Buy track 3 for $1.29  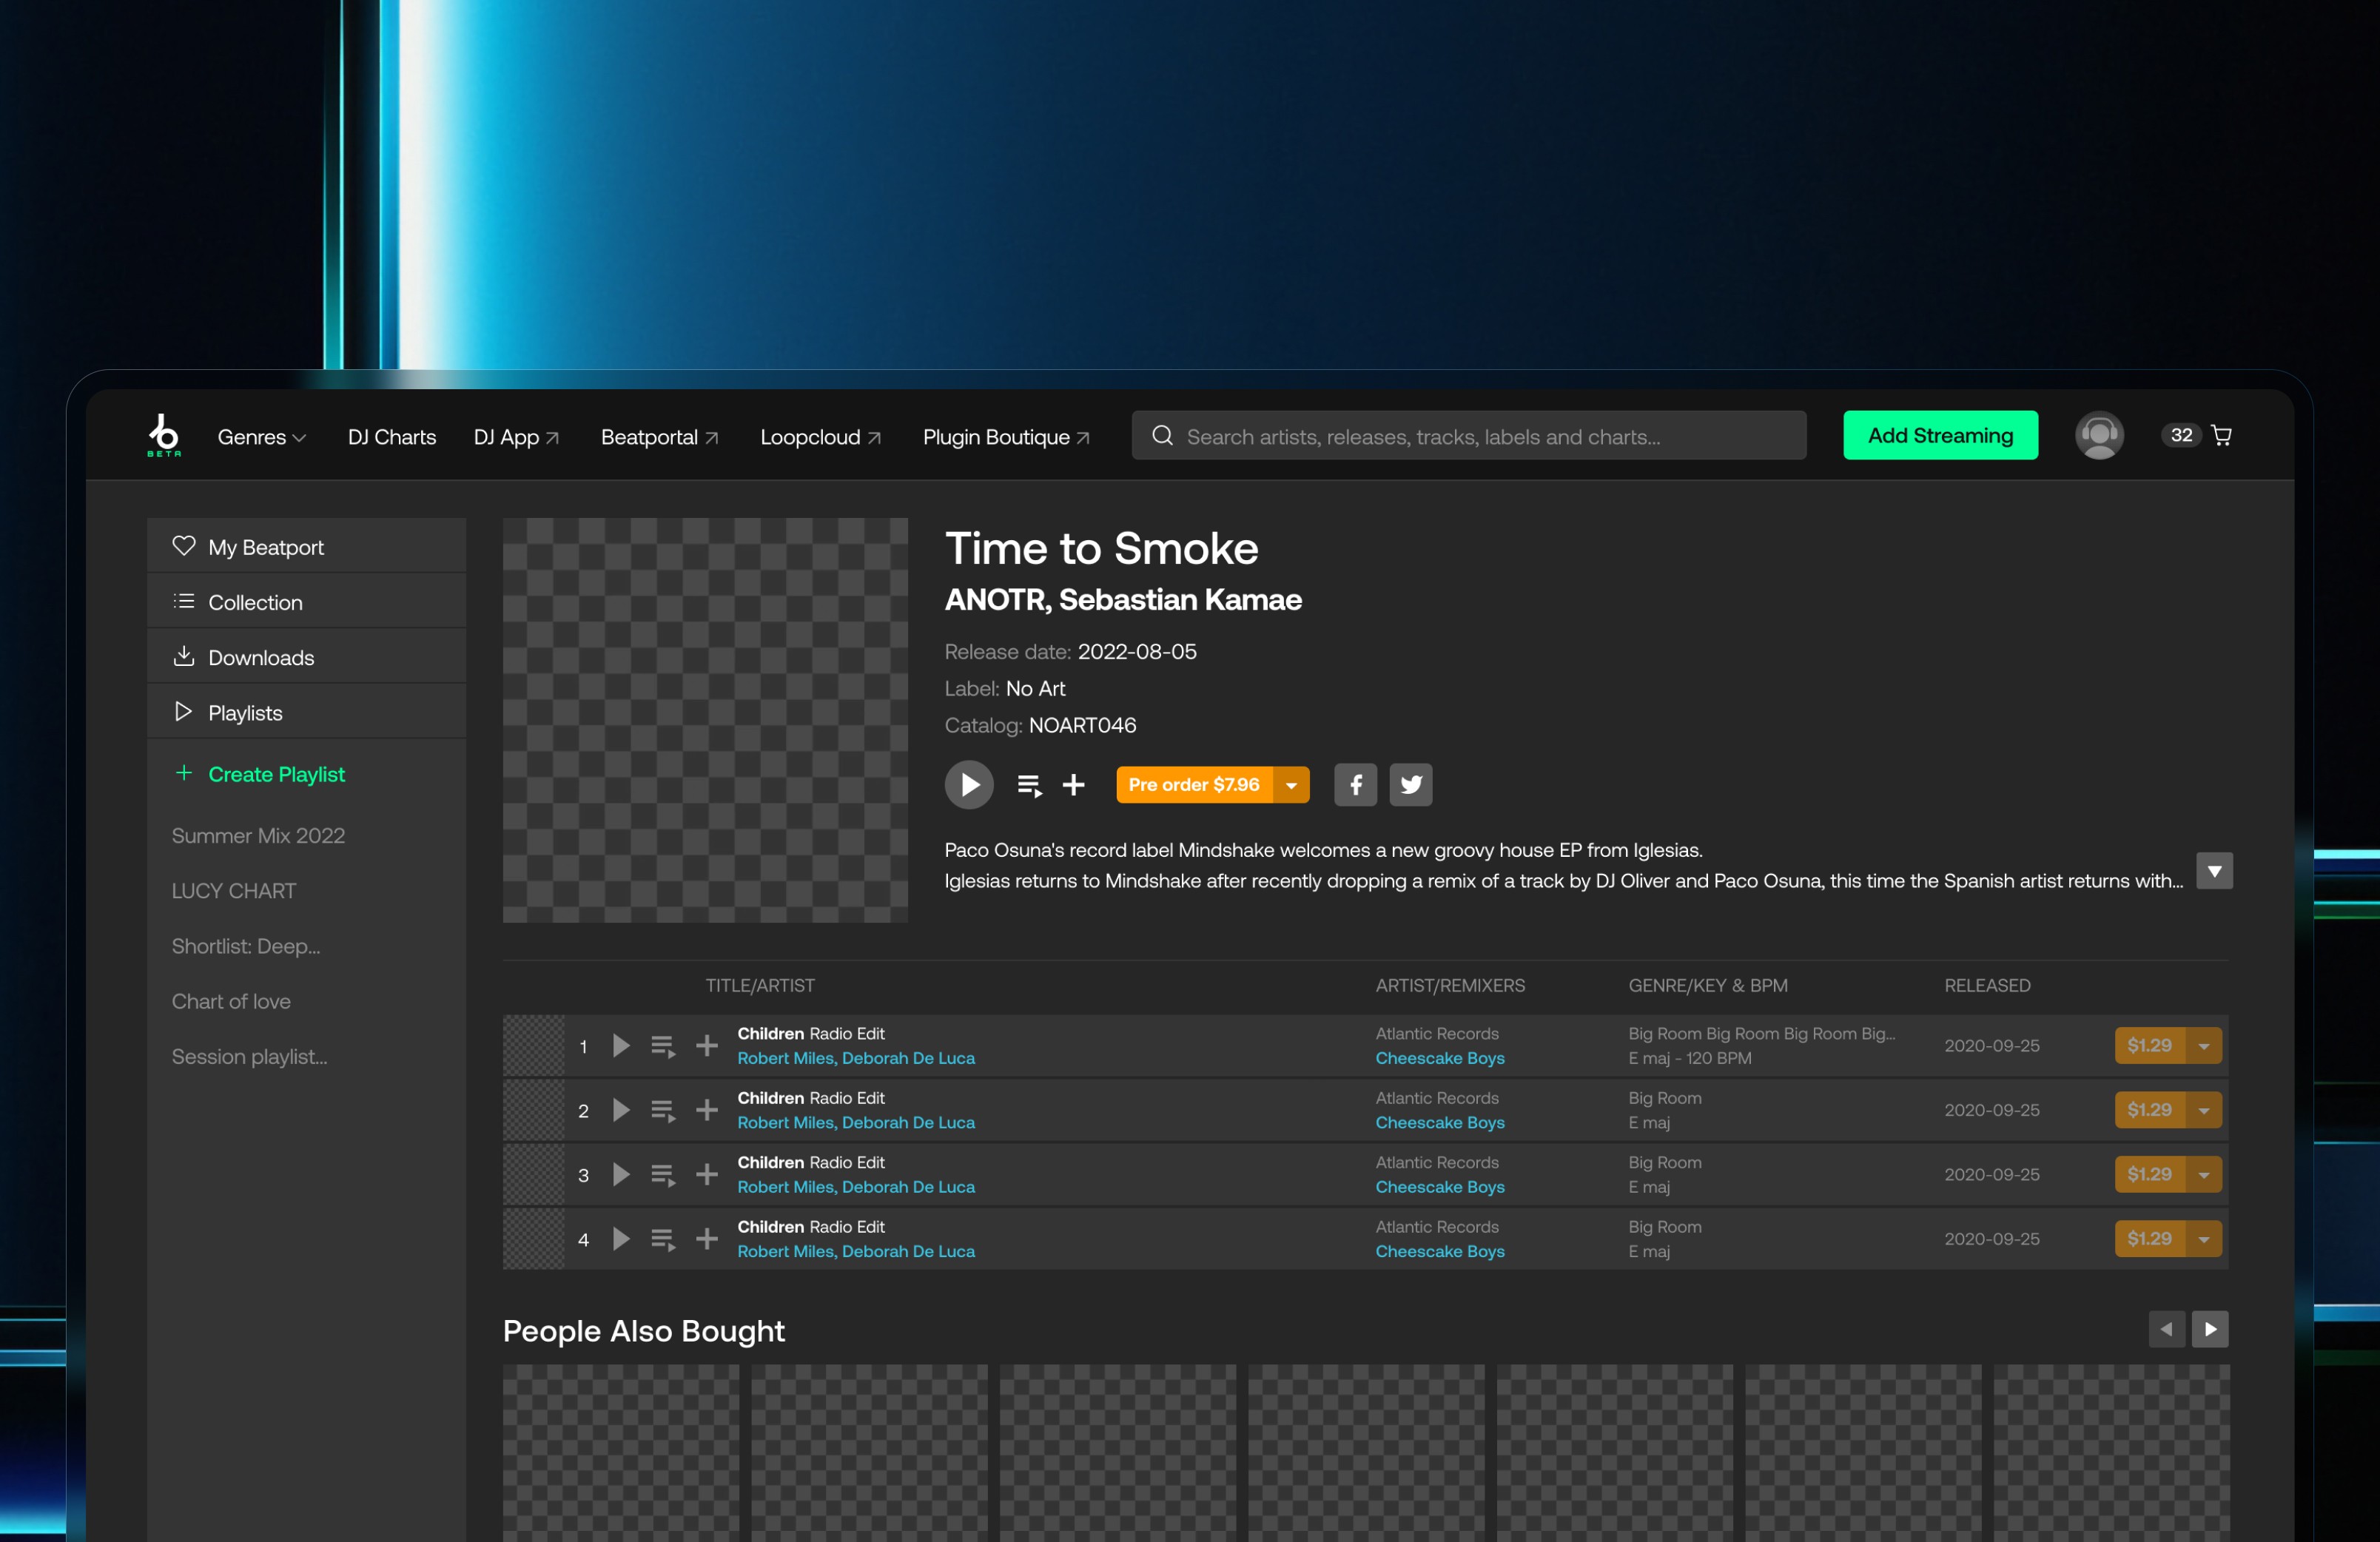pos(2150,1175)
